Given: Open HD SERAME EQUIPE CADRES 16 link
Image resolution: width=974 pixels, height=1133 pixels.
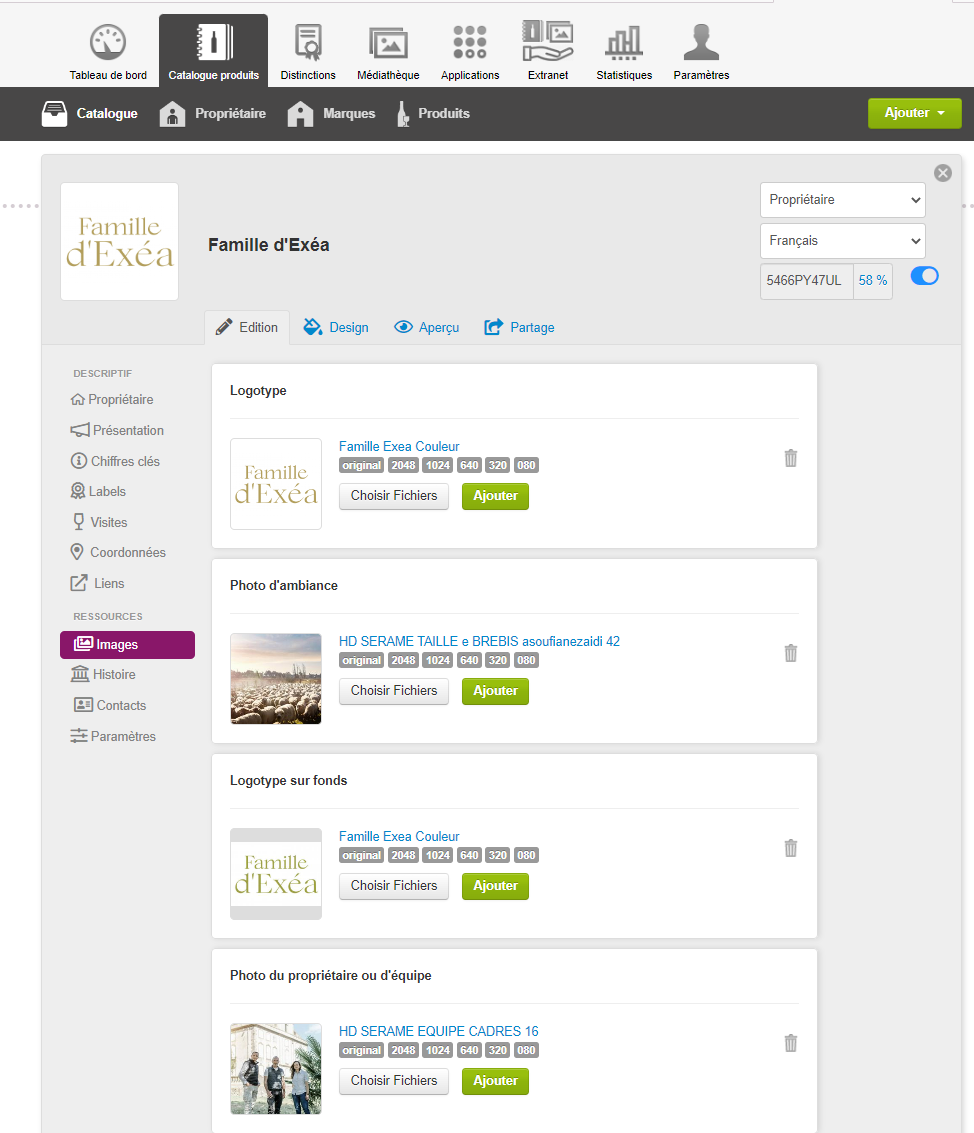Looking at the screenshot, I should [x=439, y=1032].
